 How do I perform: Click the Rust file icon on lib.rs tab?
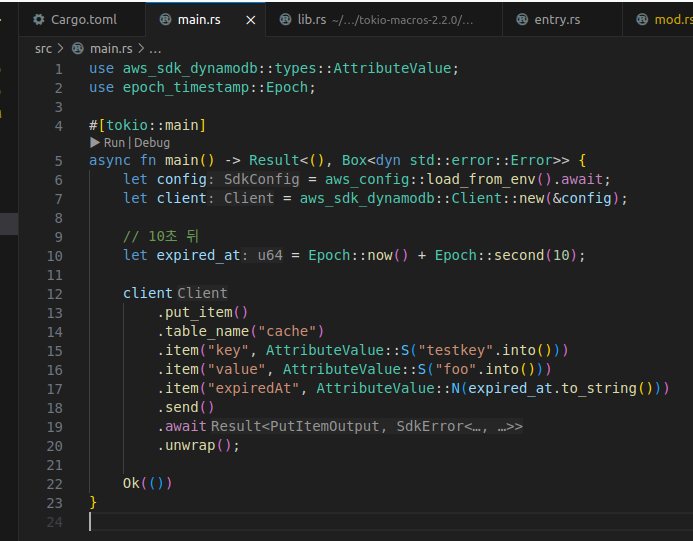[282, 20]
